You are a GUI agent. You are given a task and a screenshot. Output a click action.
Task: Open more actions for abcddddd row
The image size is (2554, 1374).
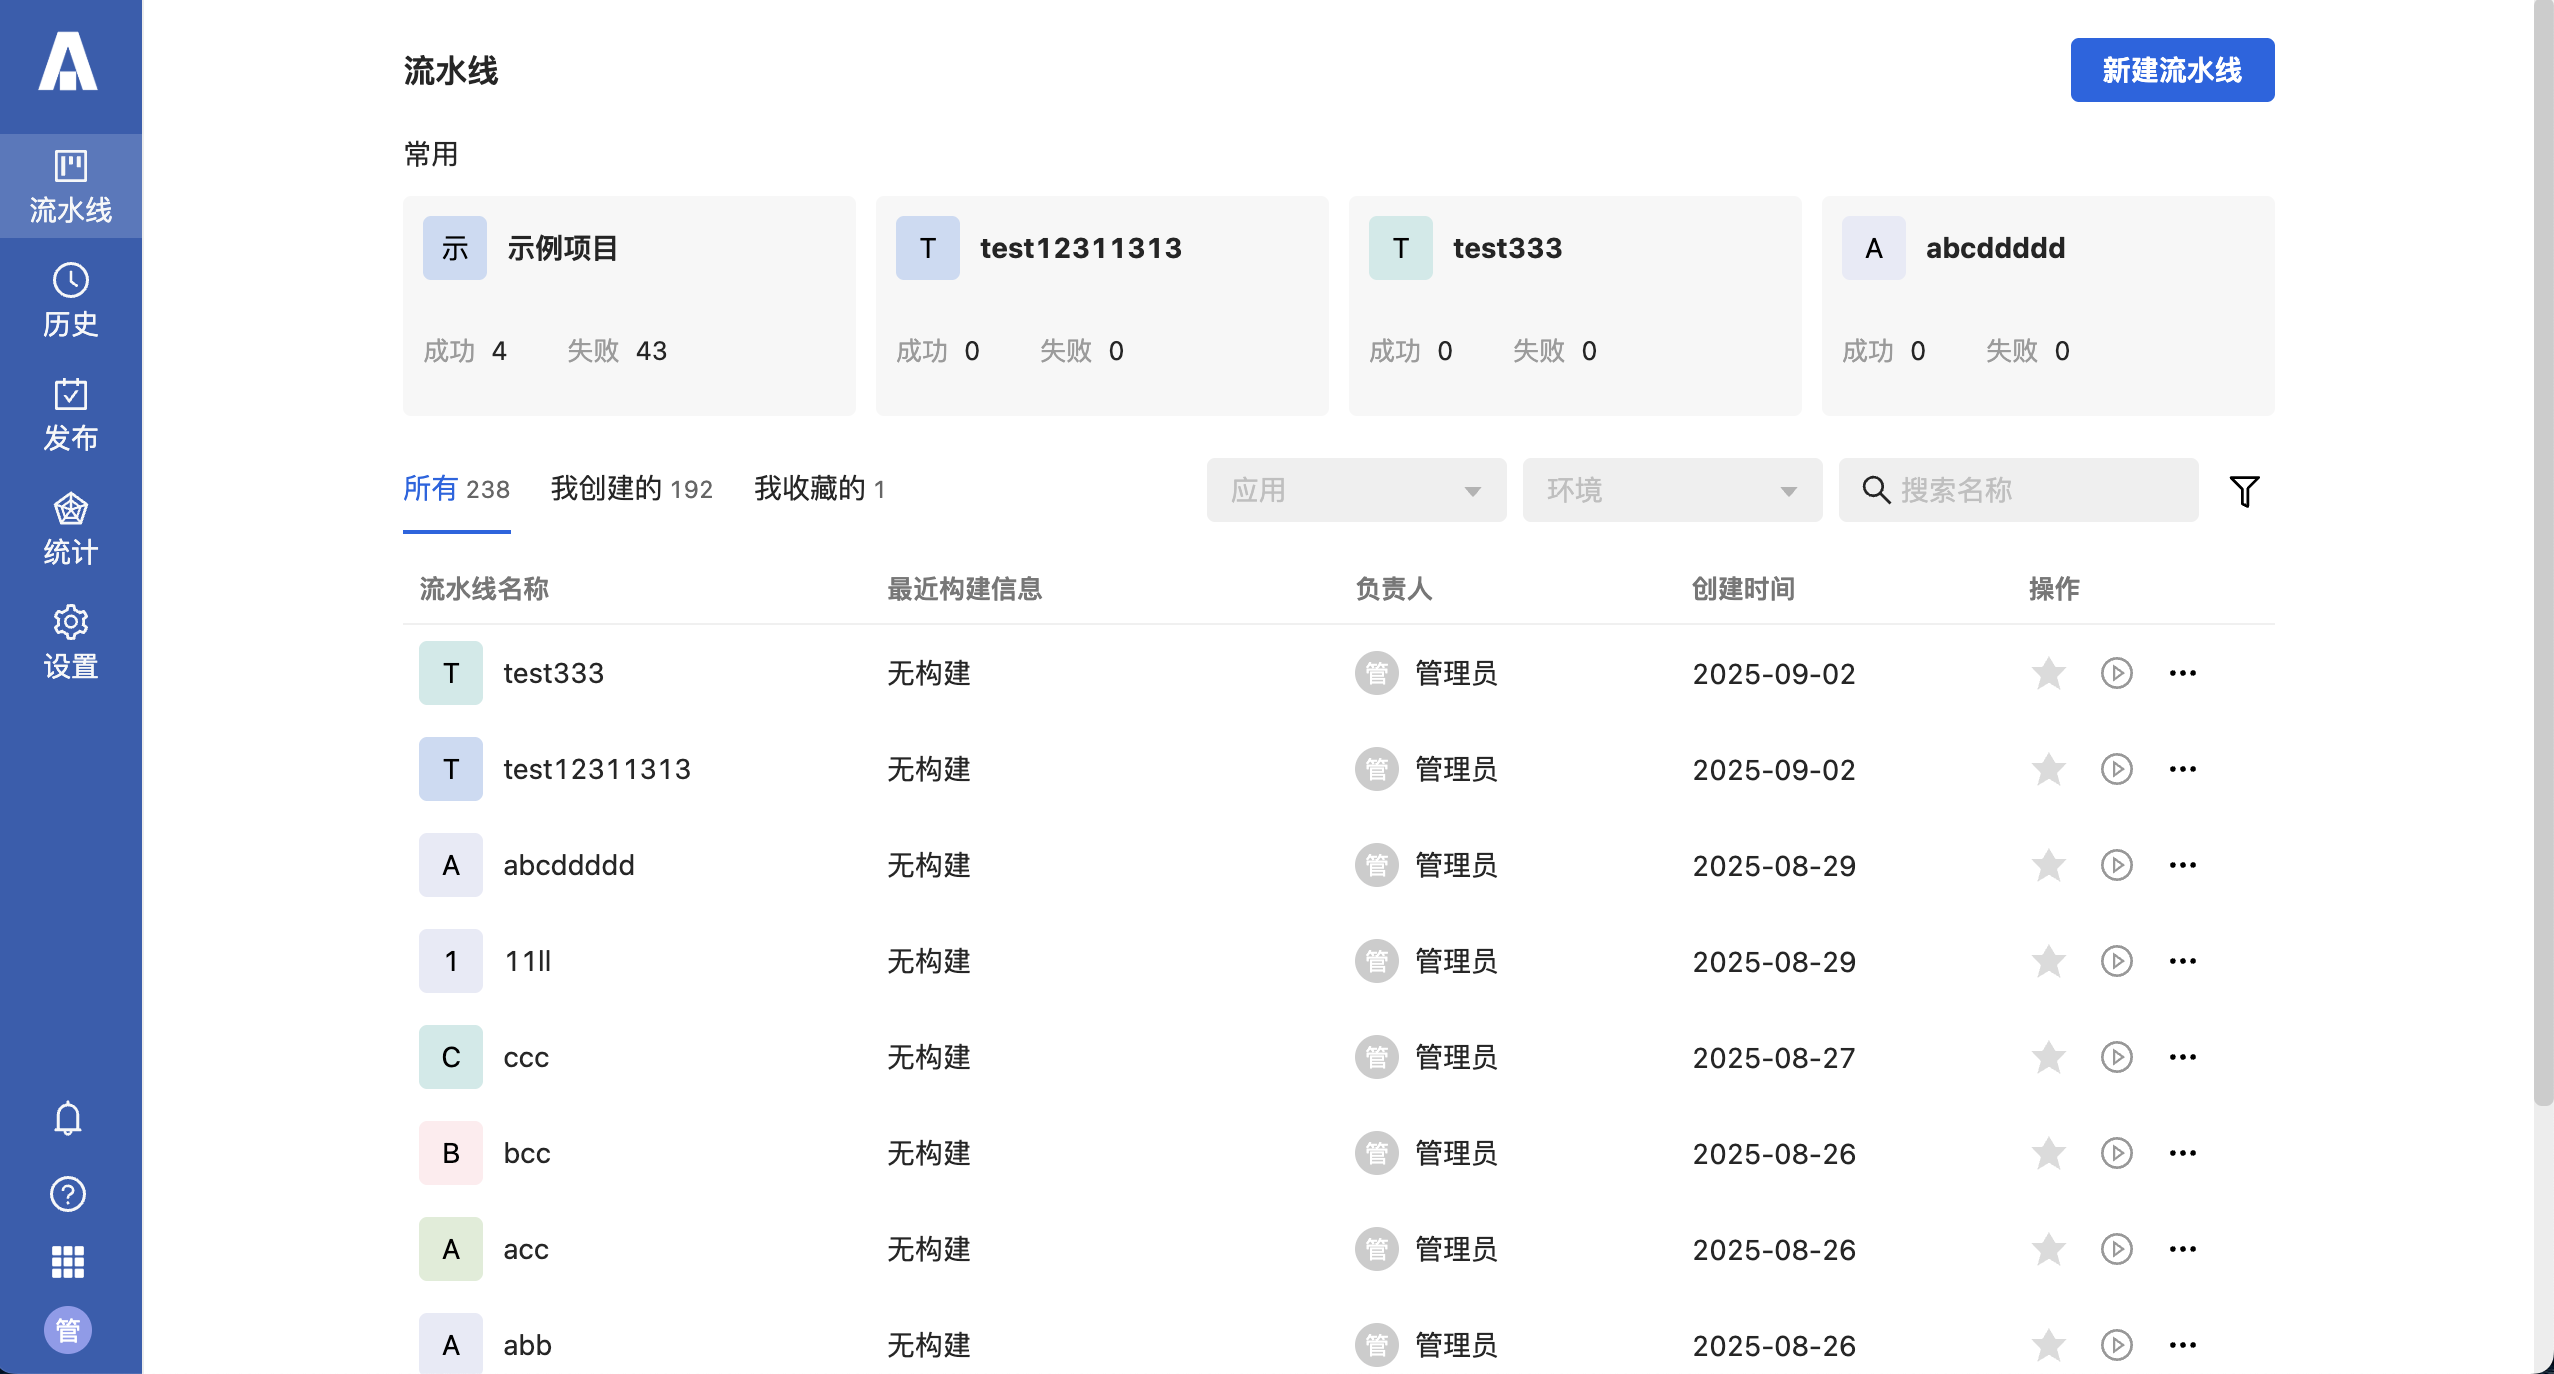2182,865
